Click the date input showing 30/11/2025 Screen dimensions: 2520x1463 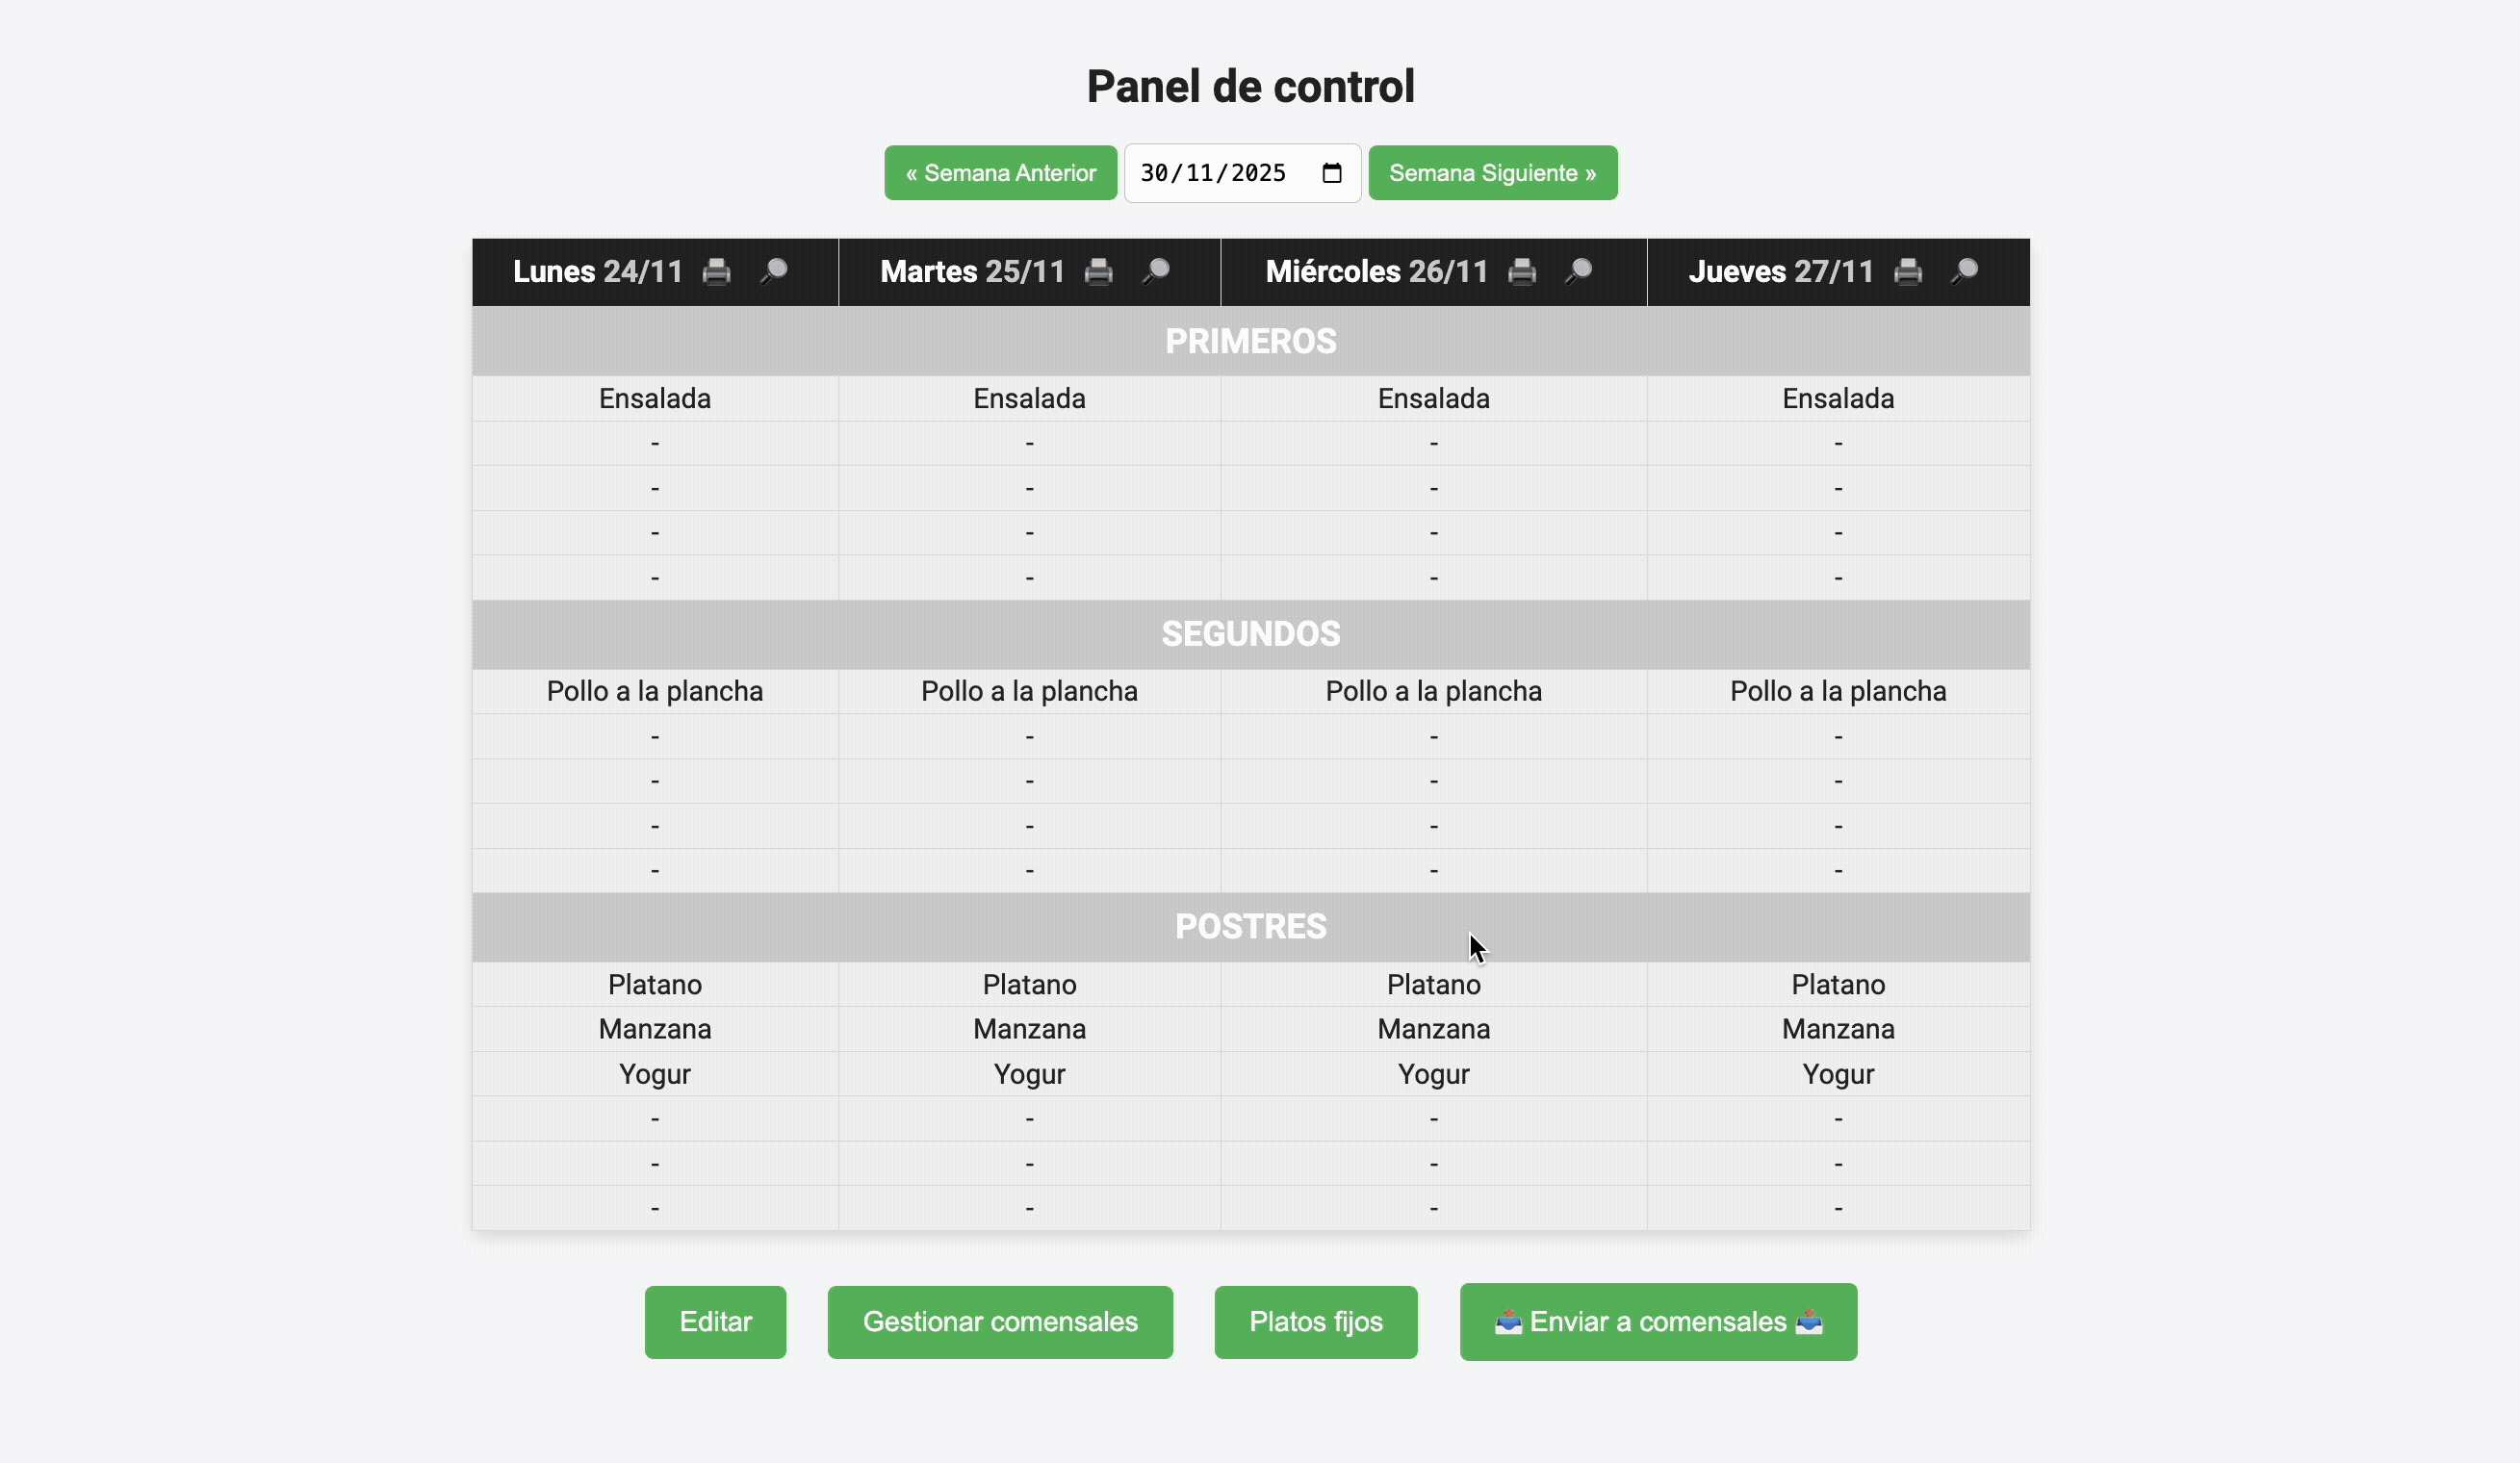[1242, 173]
